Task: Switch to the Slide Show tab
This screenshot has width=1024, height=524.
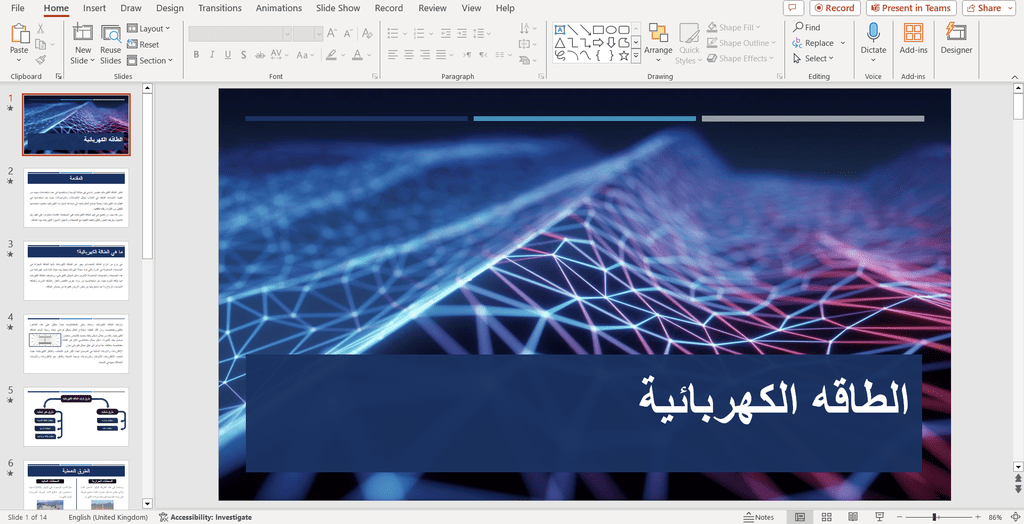Action: (x=338, y=8)
